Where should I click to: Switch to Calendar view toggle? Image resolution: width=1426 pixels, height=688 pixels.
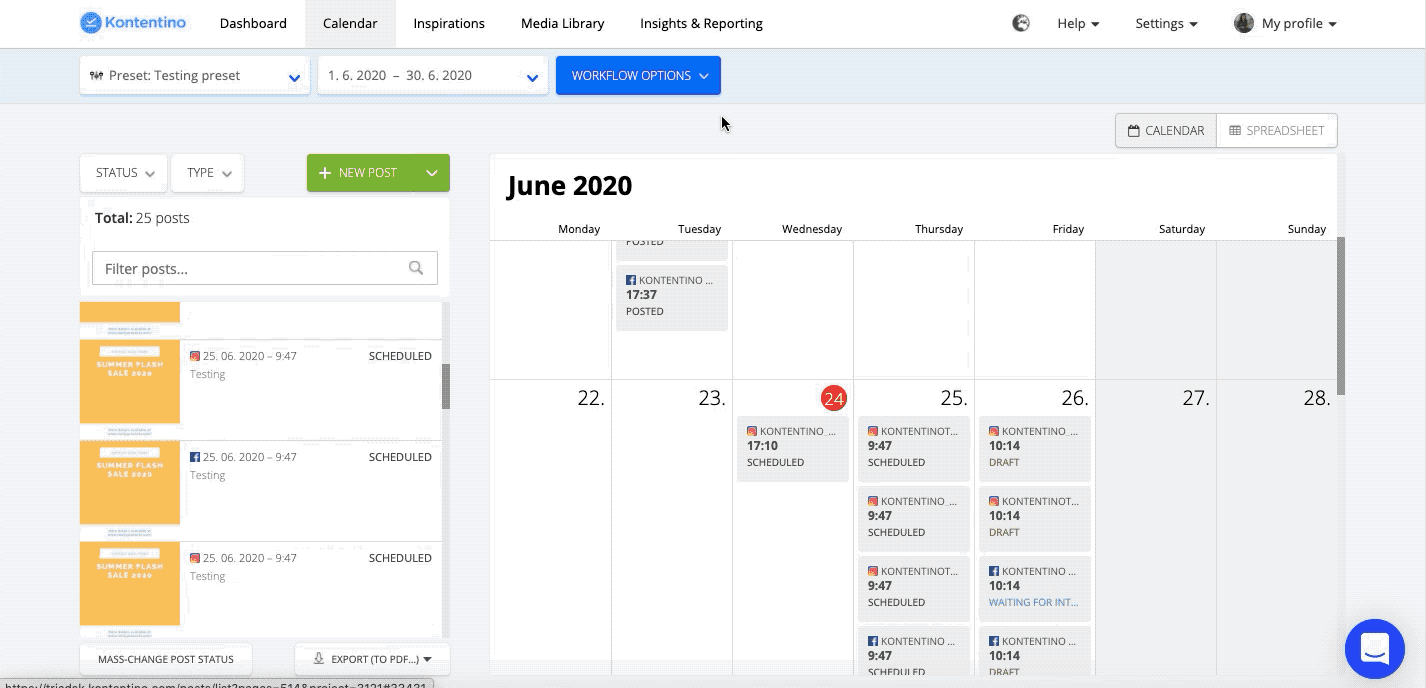tap(1166, 130)
